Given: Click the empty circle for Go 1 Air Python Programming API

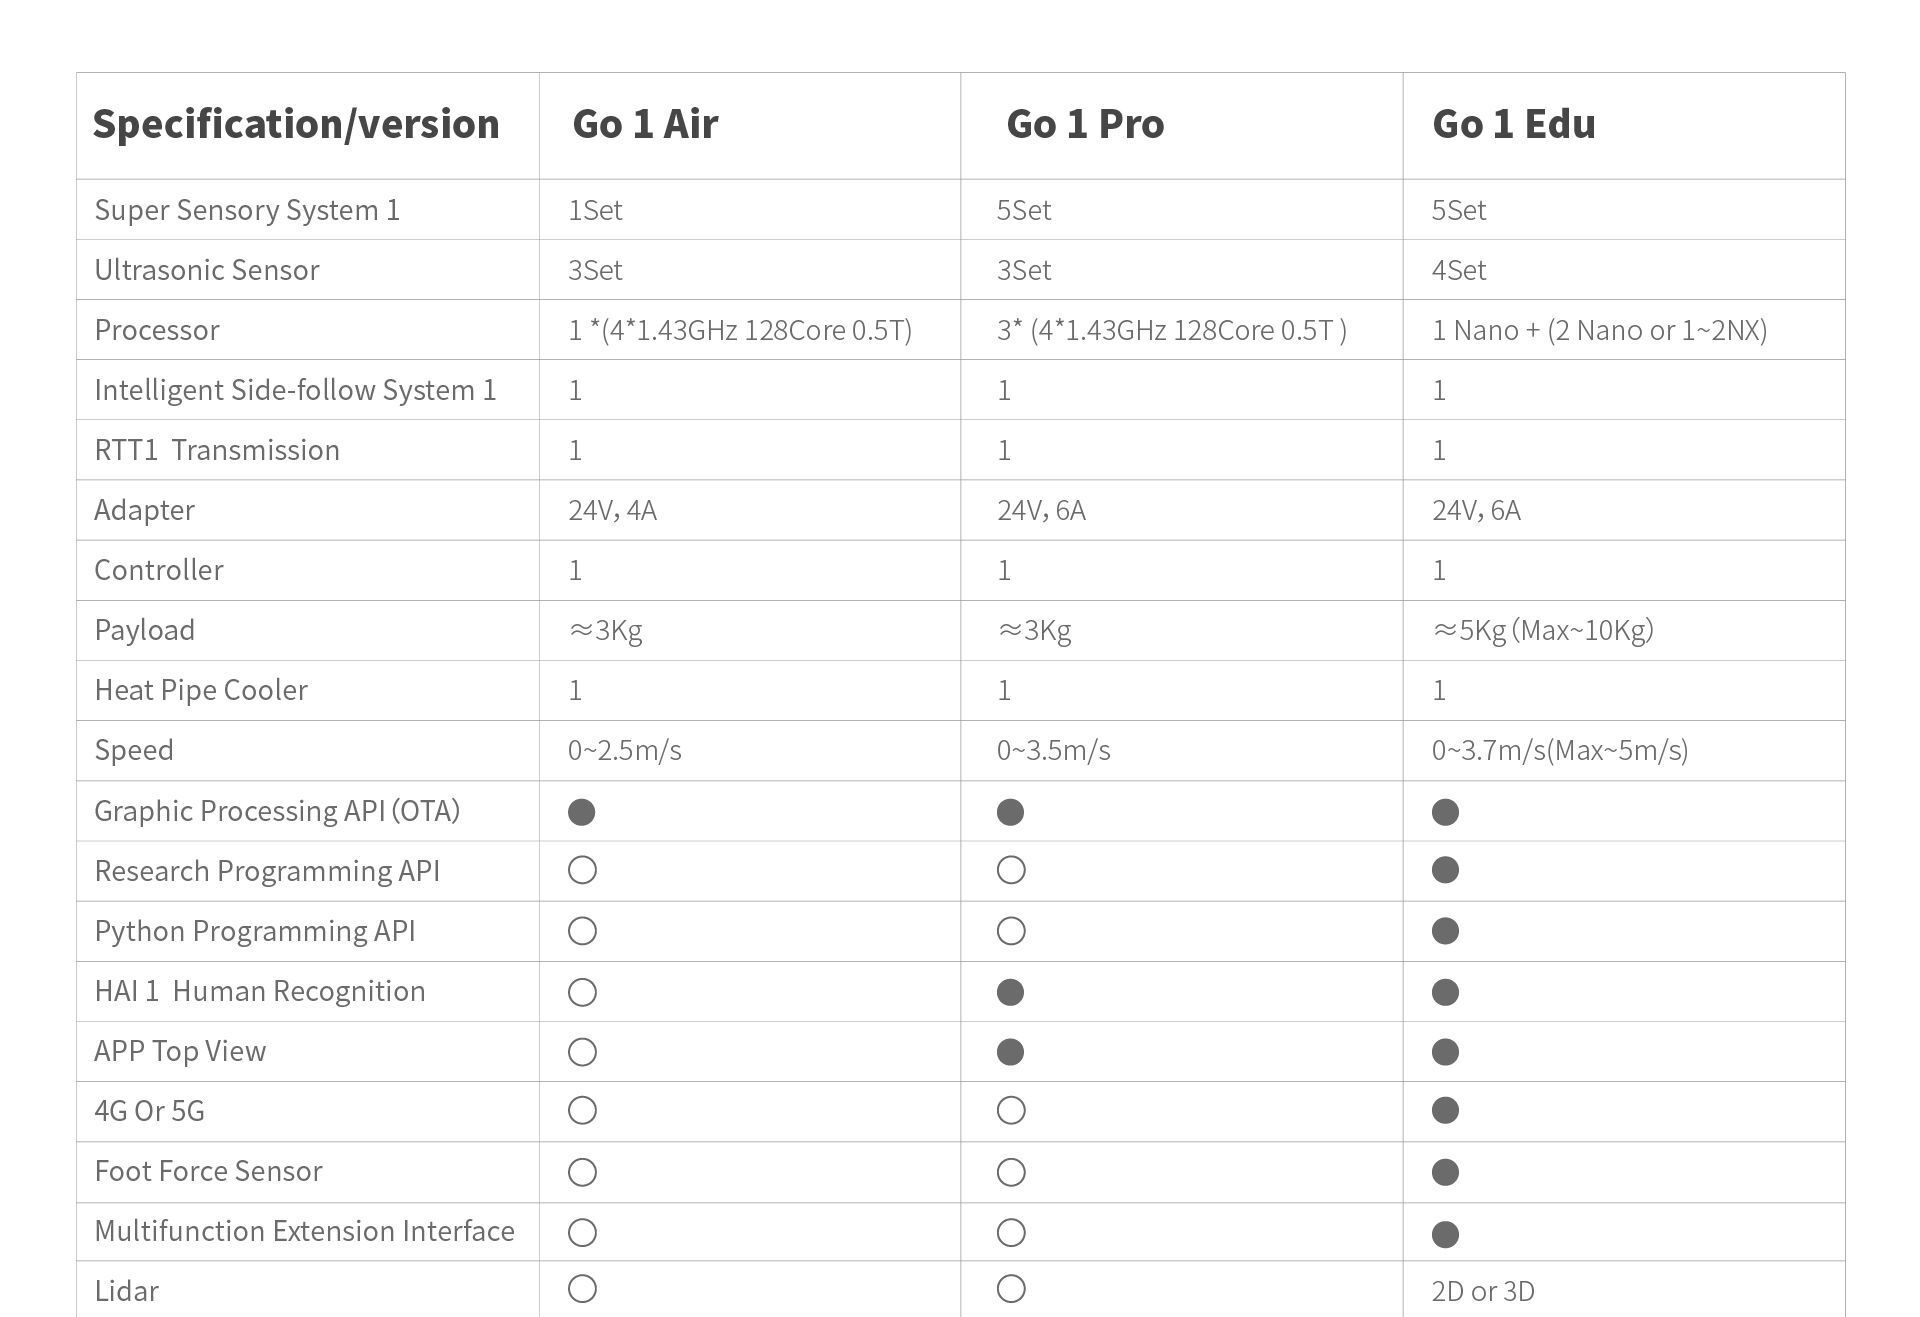Looking at the screenshot, I should pyautogui.click(x=582, y=932).
